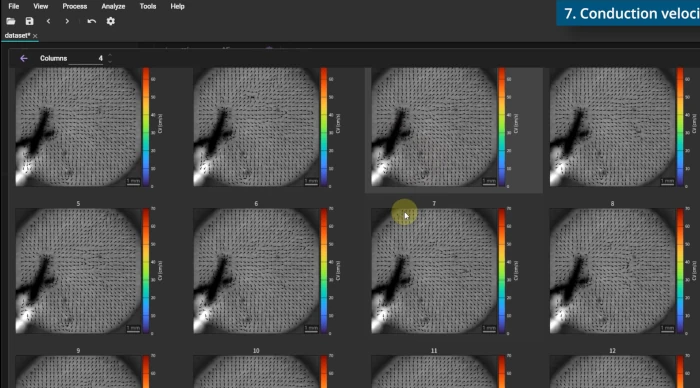This screenshot has width=700, height=388.
Task: Decrease Columns count with down stepper
Action: click(110, 61)
